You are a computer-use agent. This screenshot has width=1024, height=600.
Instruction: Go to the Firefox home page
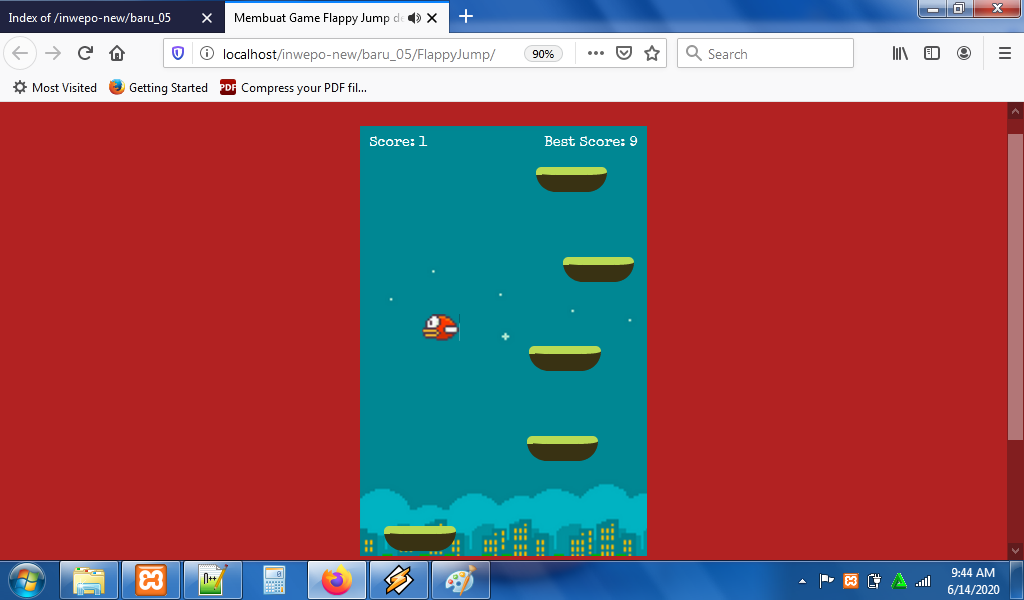(117, 54)
